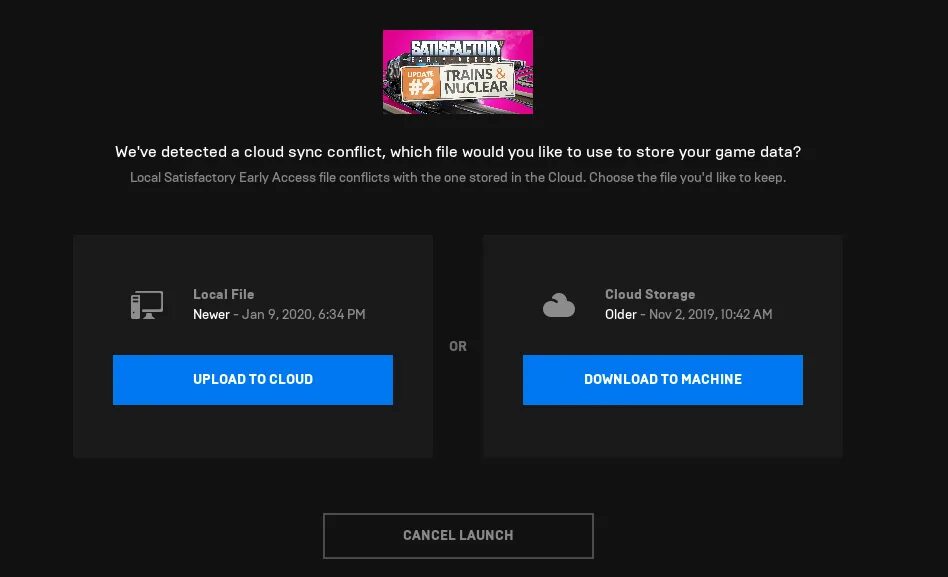
Task: Click the Download to Machine button
Action: pyautogui.click(x=663, y=380)
